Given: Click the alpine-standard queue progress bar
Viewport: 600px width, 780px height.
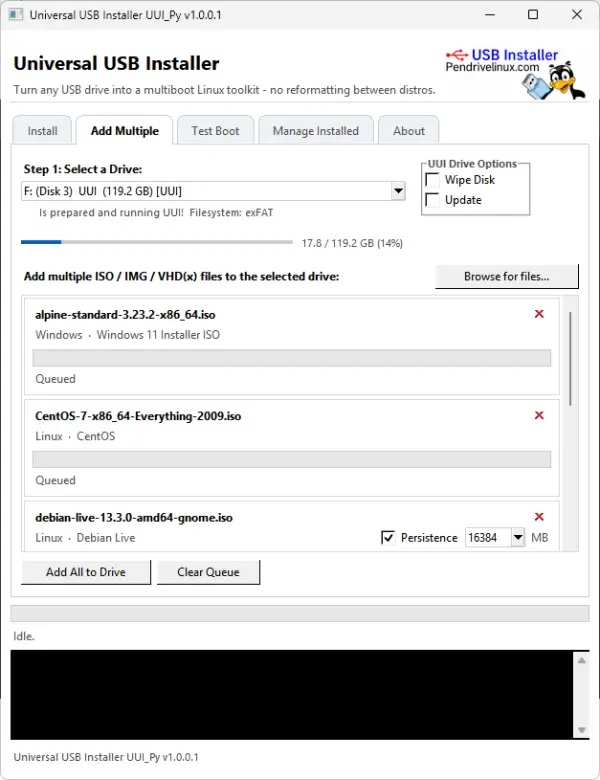Looking at the screenshot, I should (292, 358).
